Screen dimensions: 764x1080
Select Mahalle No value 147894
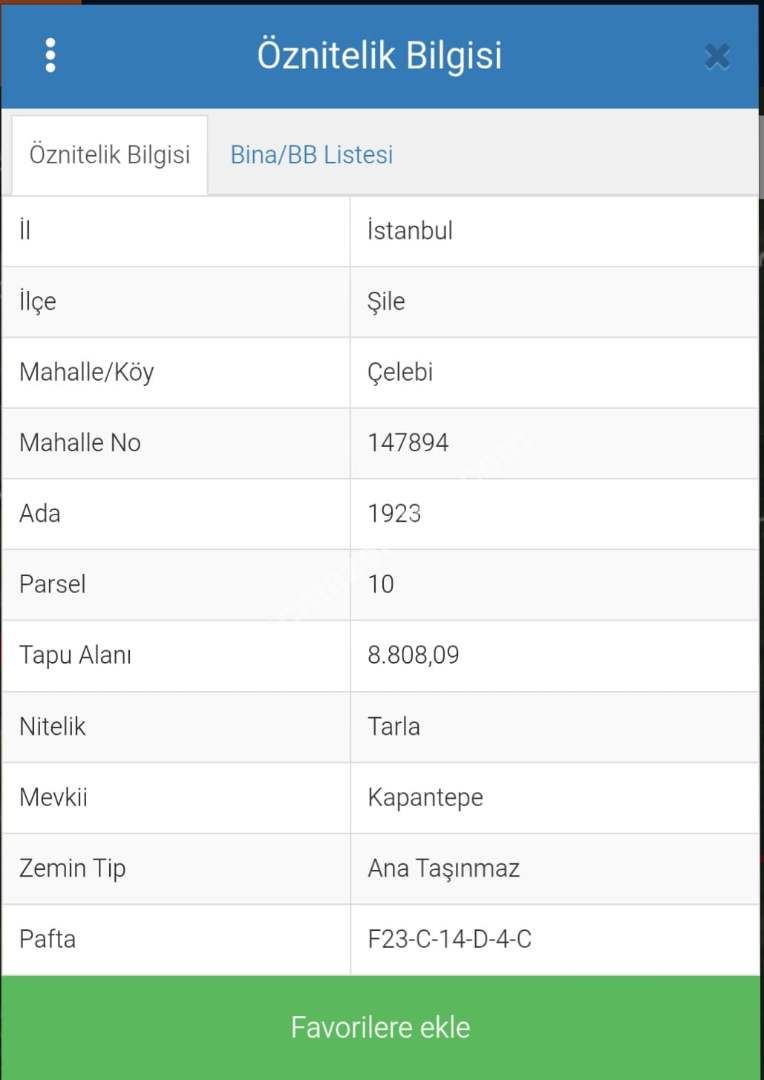tap(408, 442)
